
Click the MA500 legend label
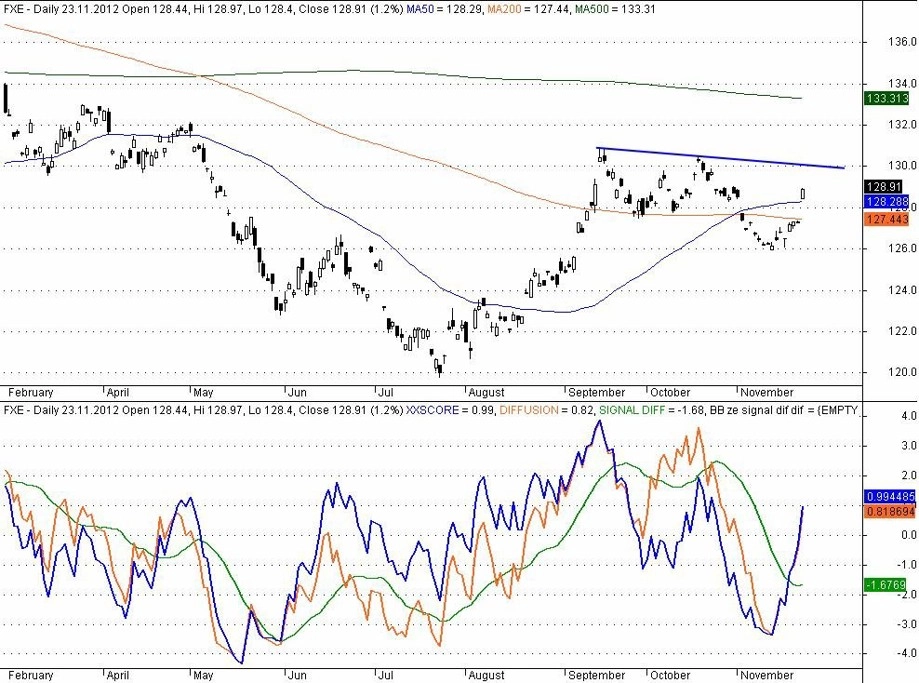[x=591, y=9]
